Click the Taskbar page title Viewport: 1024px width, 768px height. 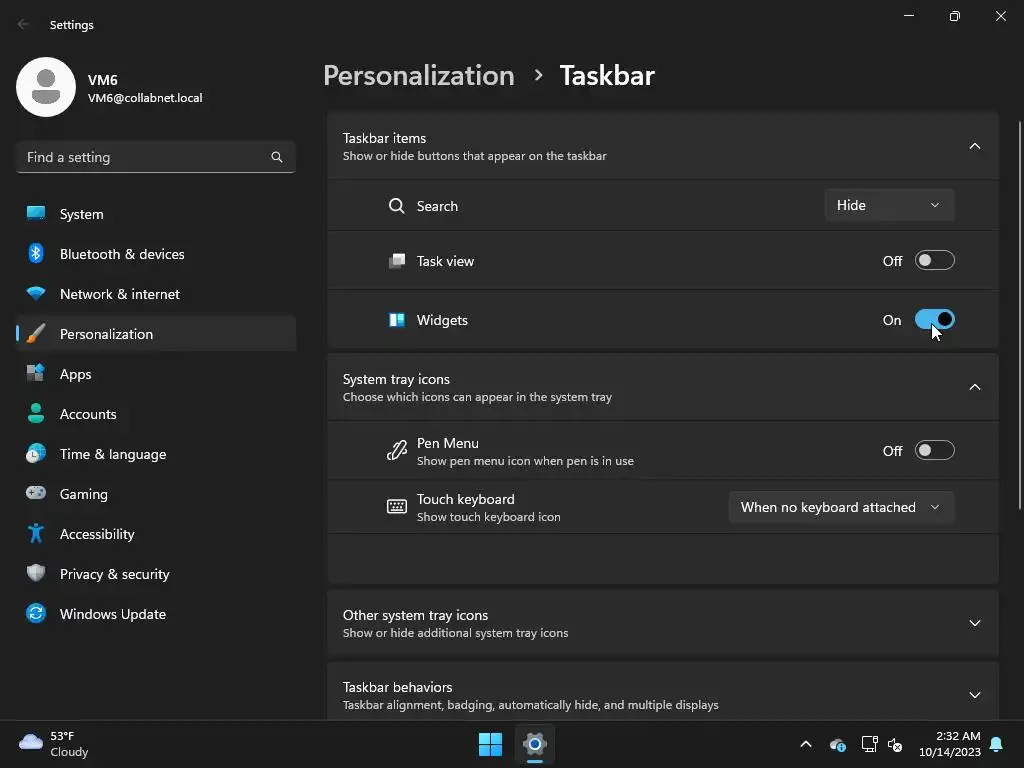coord(607,76)
